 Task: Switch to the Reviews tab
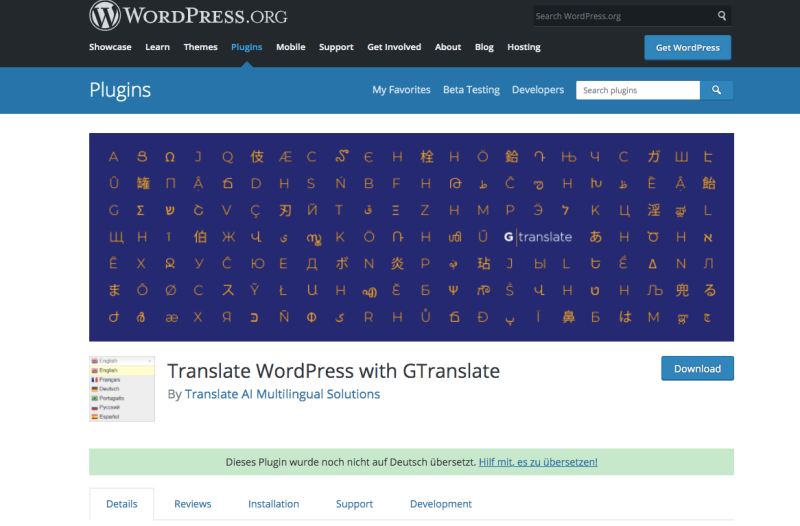192,504
